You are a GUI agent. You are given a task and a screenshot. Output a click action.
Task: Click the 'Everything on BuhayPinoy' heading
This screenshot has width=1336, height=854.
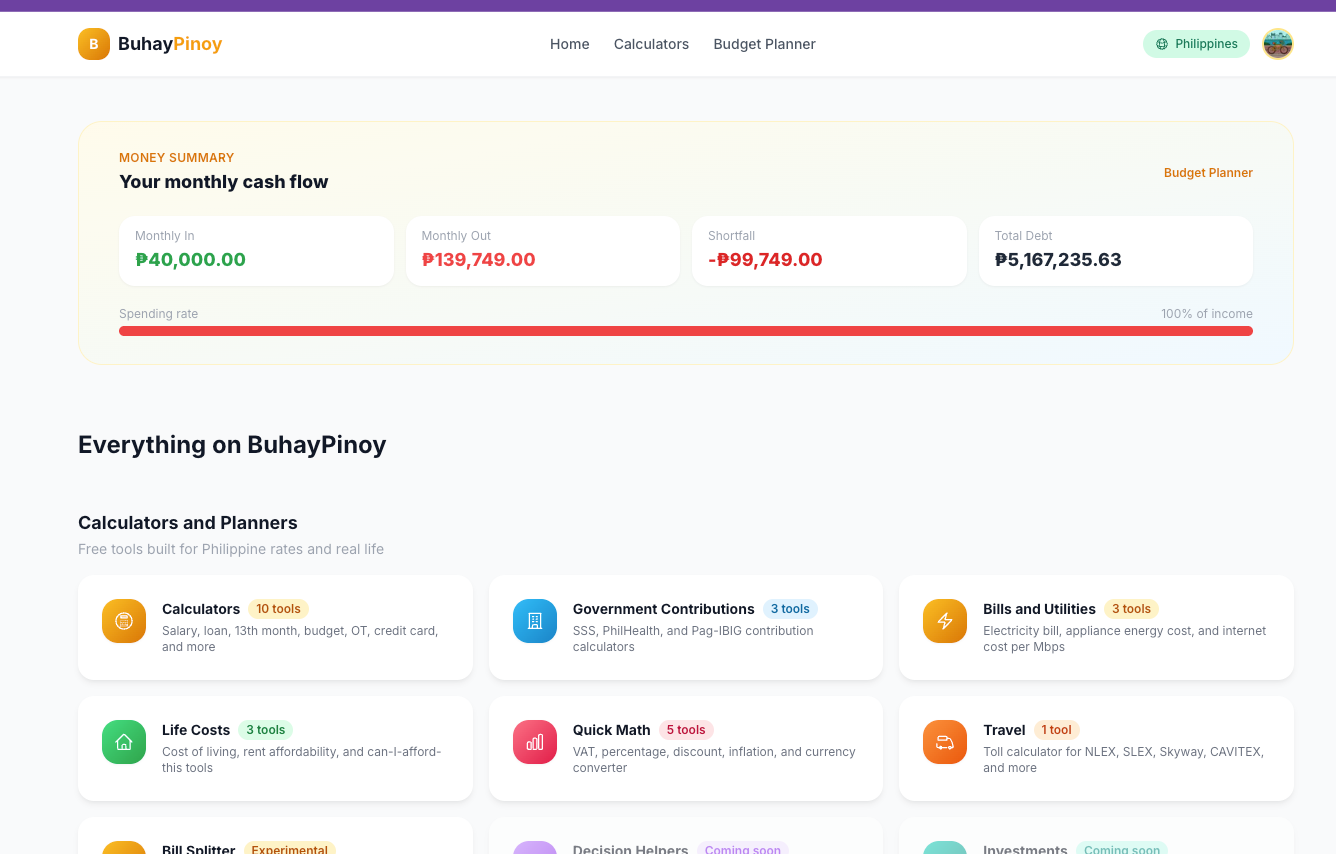232,445
